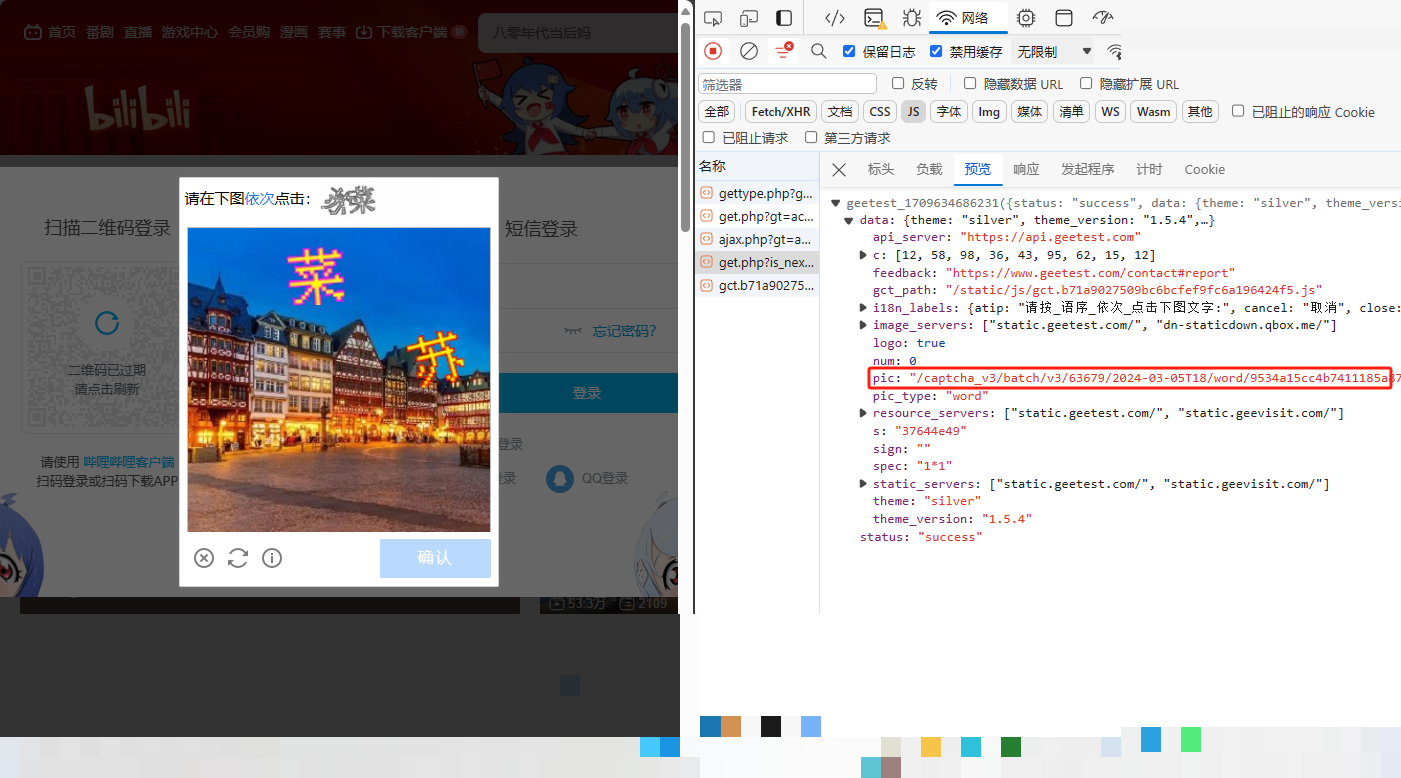Expand the resource_servers array
The image size is (1401, 778).
coord(863,414)
